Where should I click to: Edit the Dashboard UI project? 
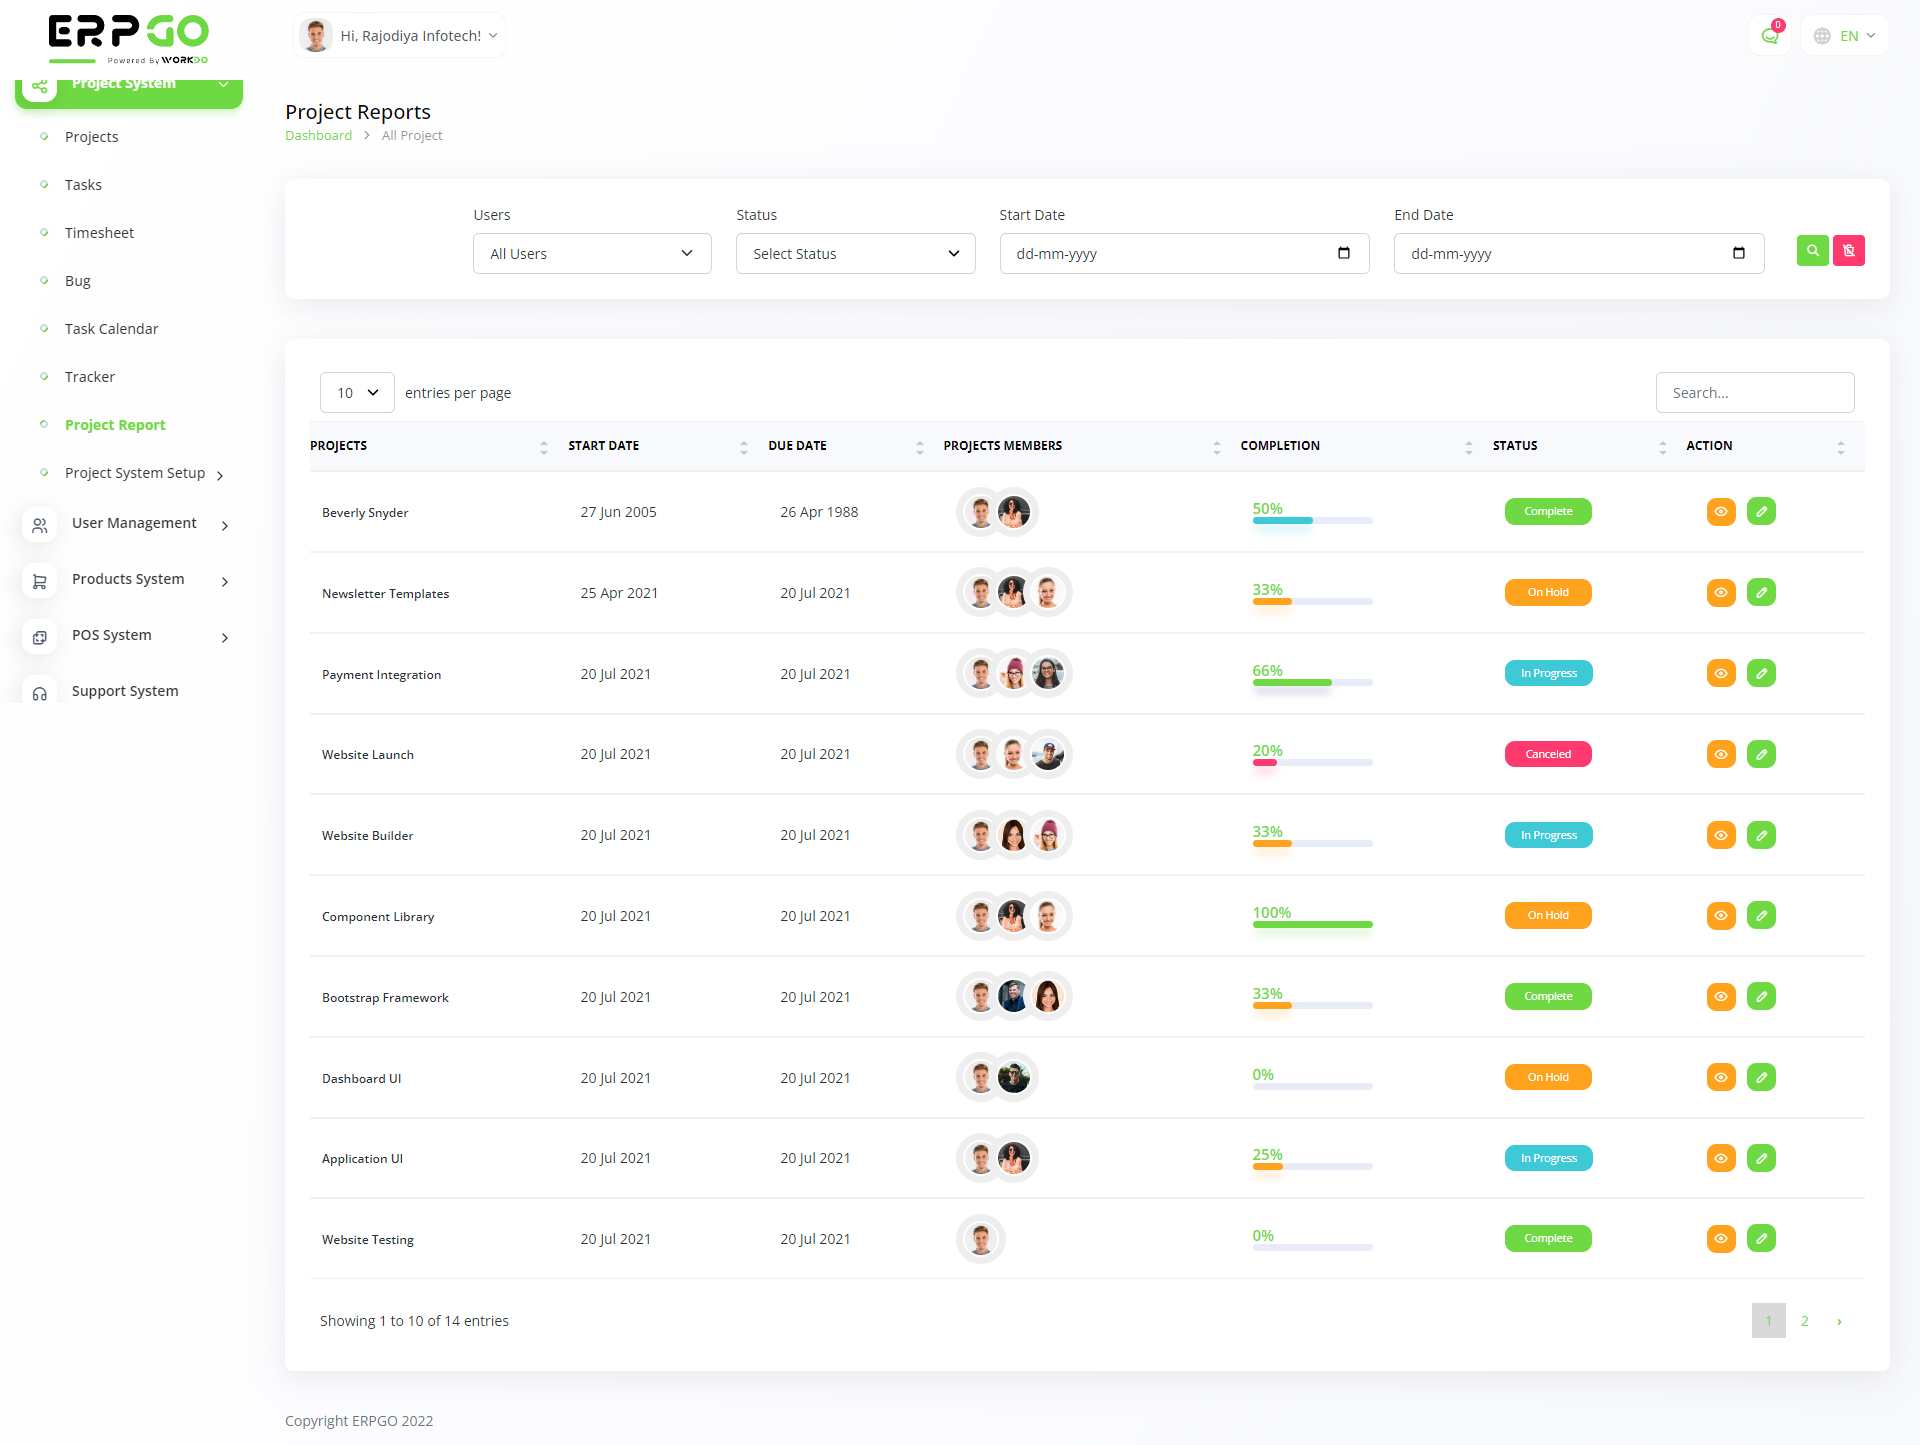(x=1761, y=1078)
